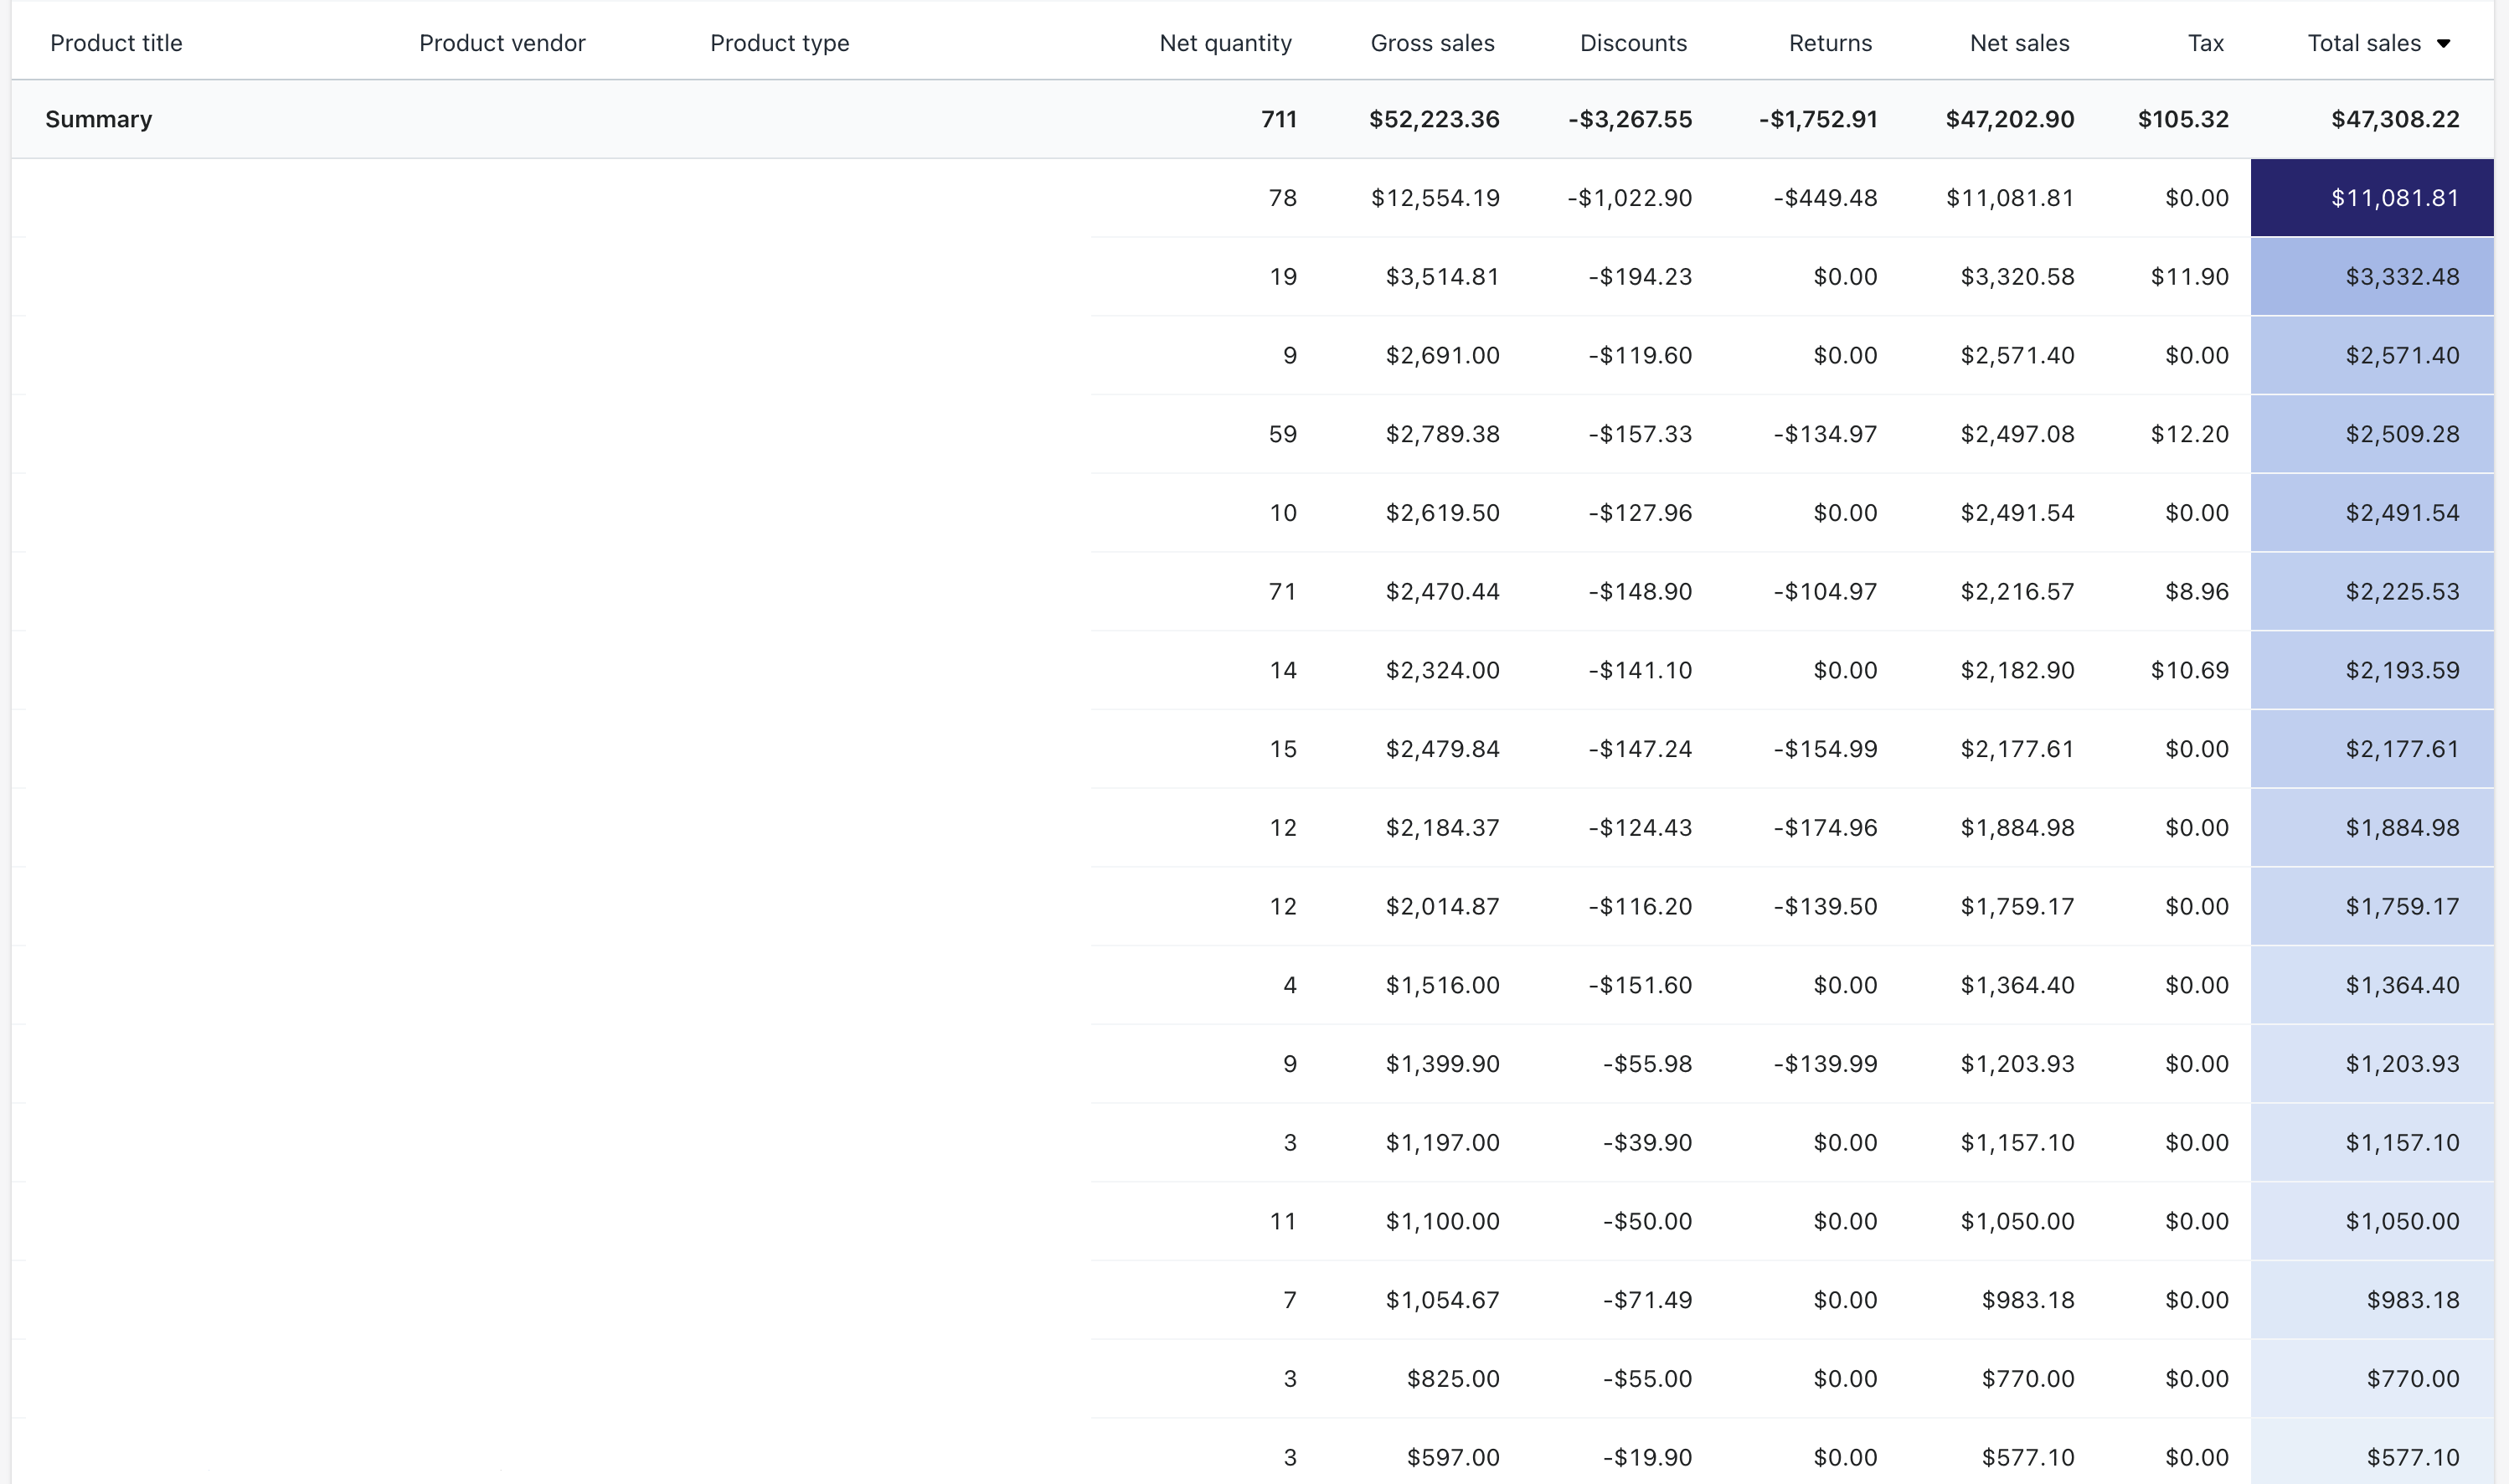This screenshot has height=1484, width=2509.
Task: Click total sales cell $3,332.48
Action: tap(2372, 276)
